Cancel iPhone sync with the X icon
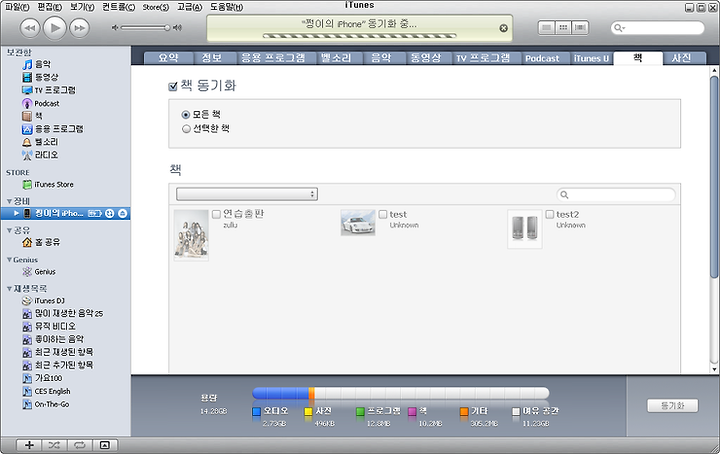 point(503,28)
